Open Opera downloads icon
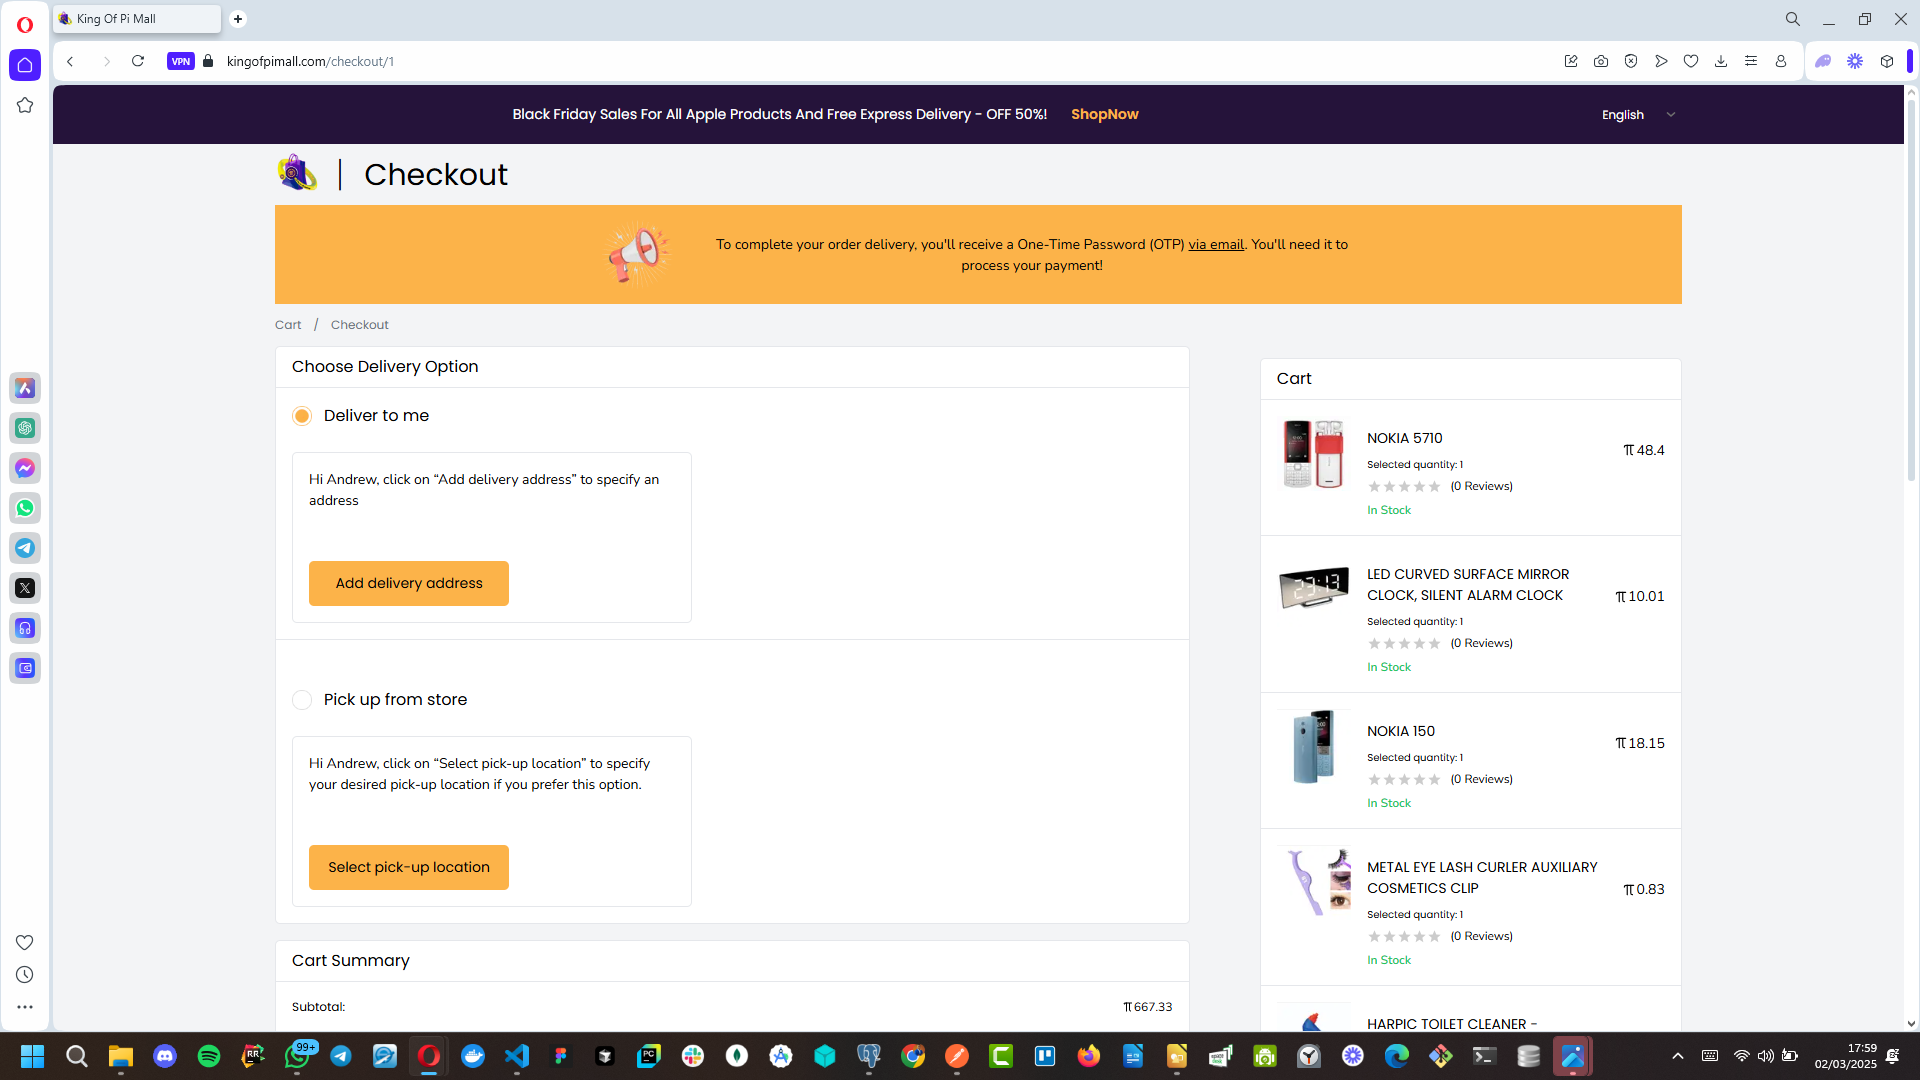The width and height of the screenshot is (1920, 1080). tap(1721, 61)
